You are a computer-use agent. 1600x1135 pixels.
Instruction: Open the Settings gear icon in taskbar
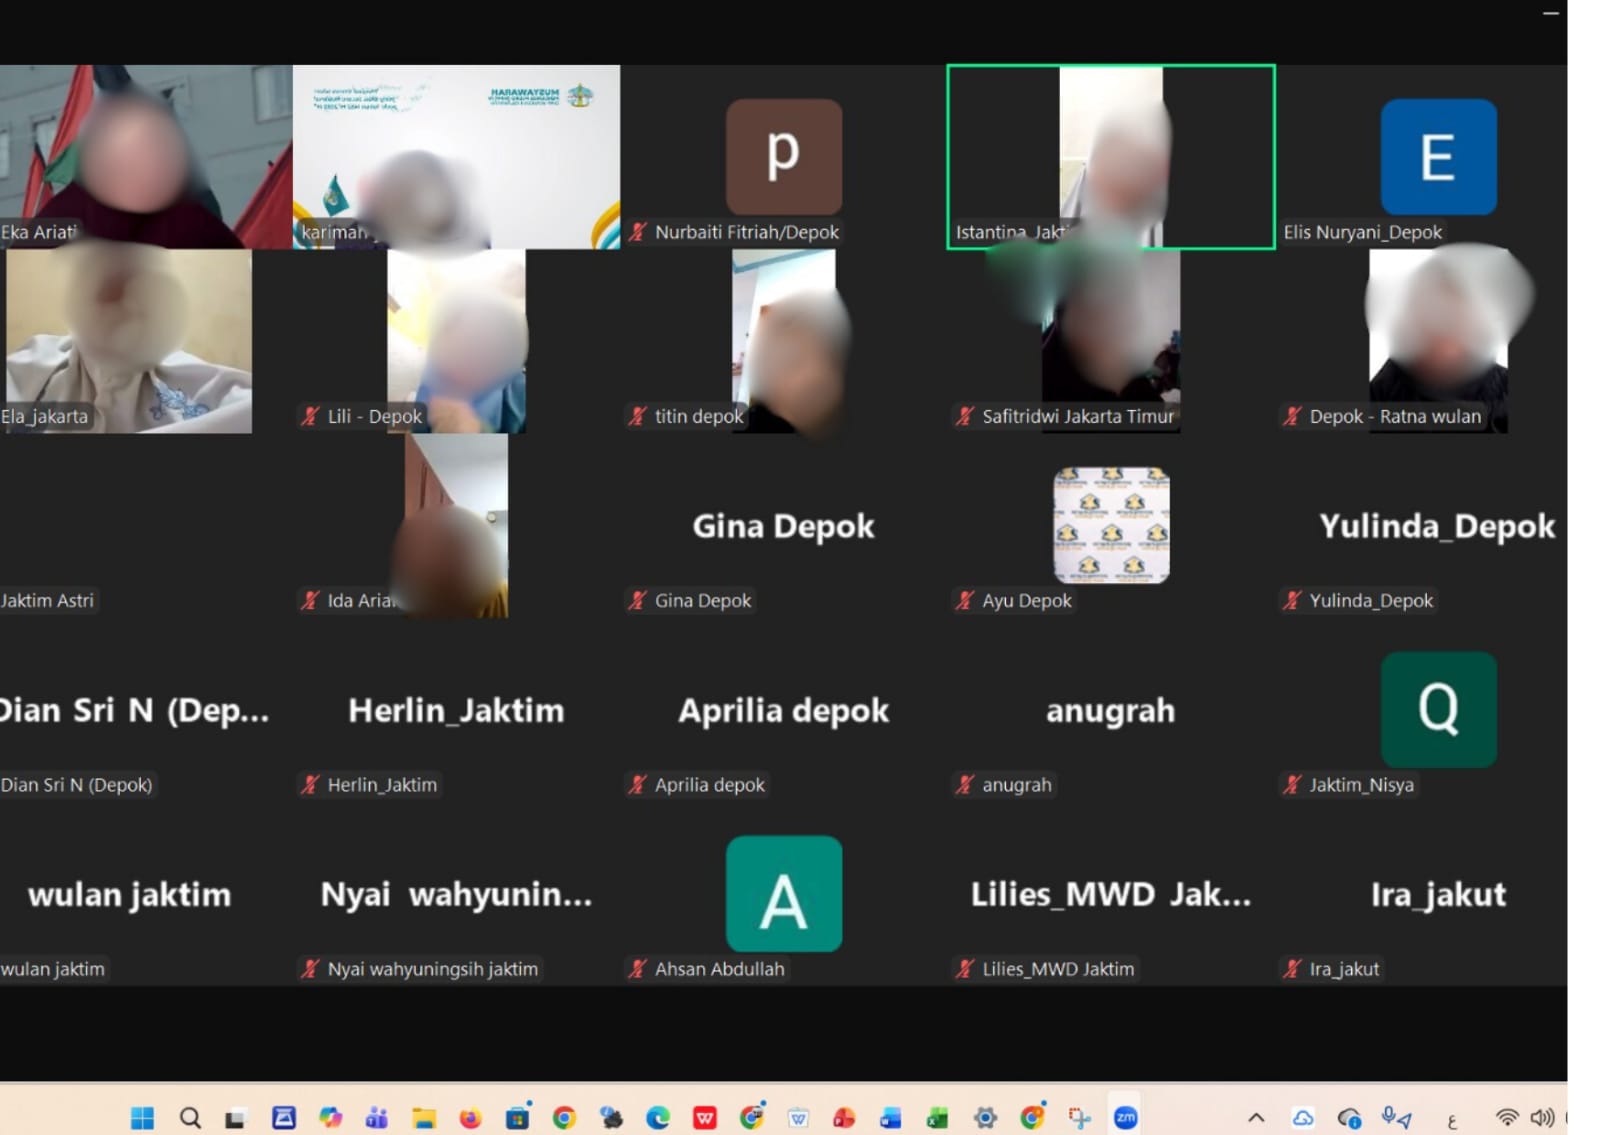[x=985, y=1117]
